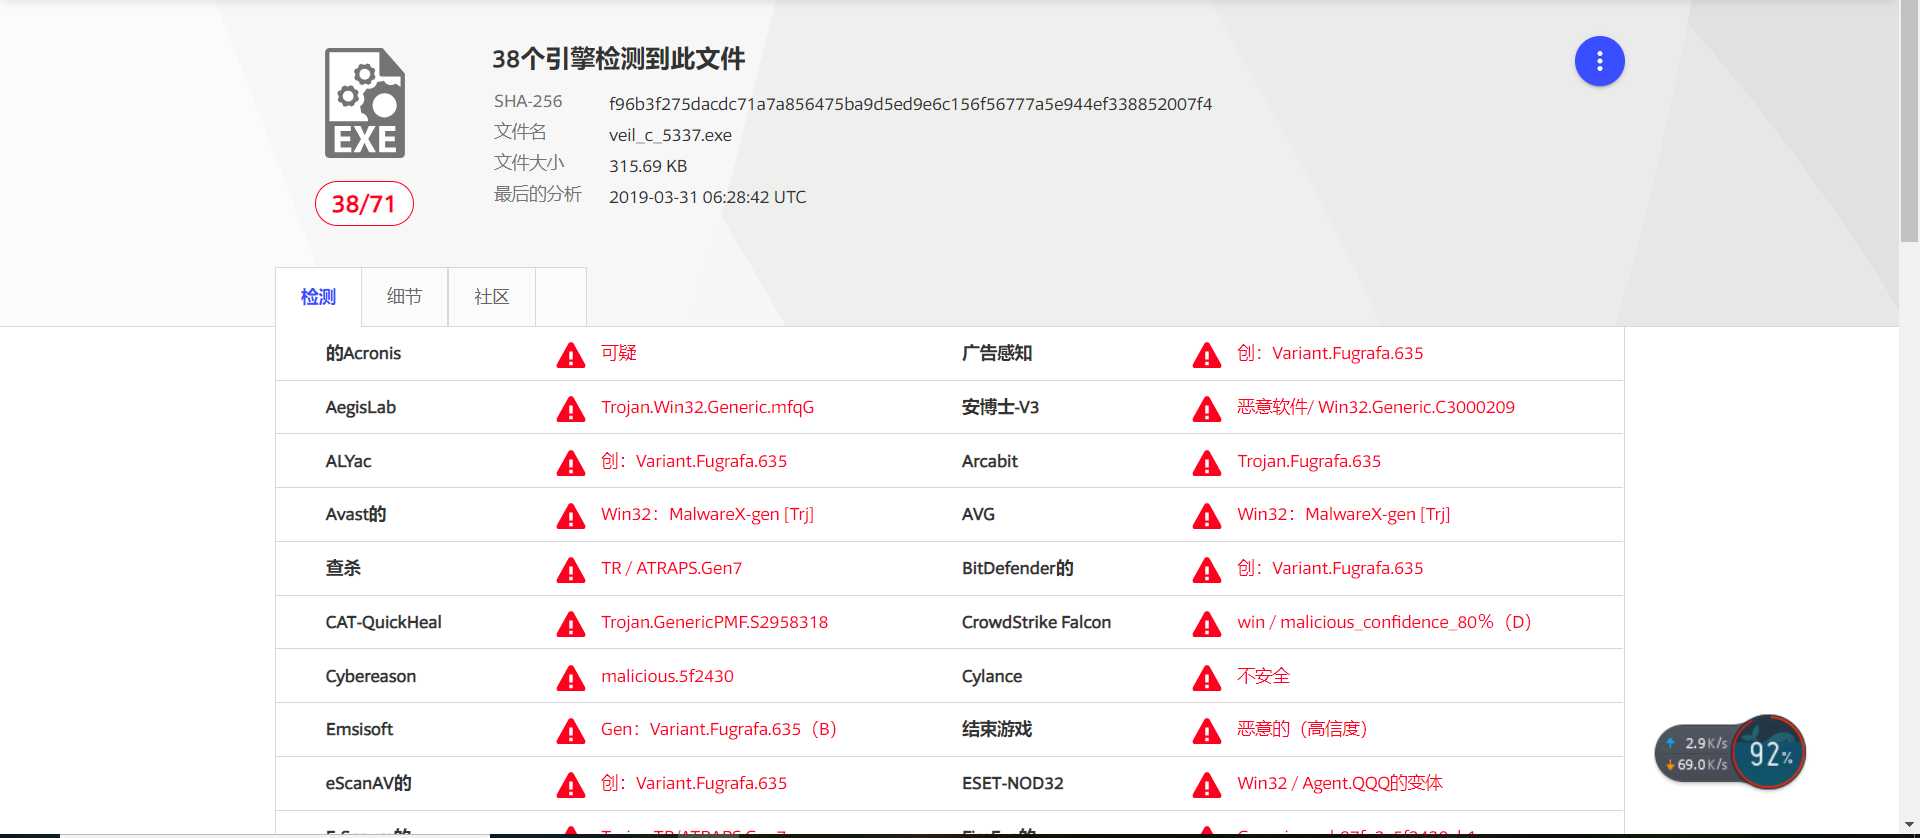Image resolution: width=1920 pixels, height=838 pixels.
Task: Click Avast's Win32: MalwareX-gen [Trj] result
Action: pyautogui.click(x=707, y=514)
